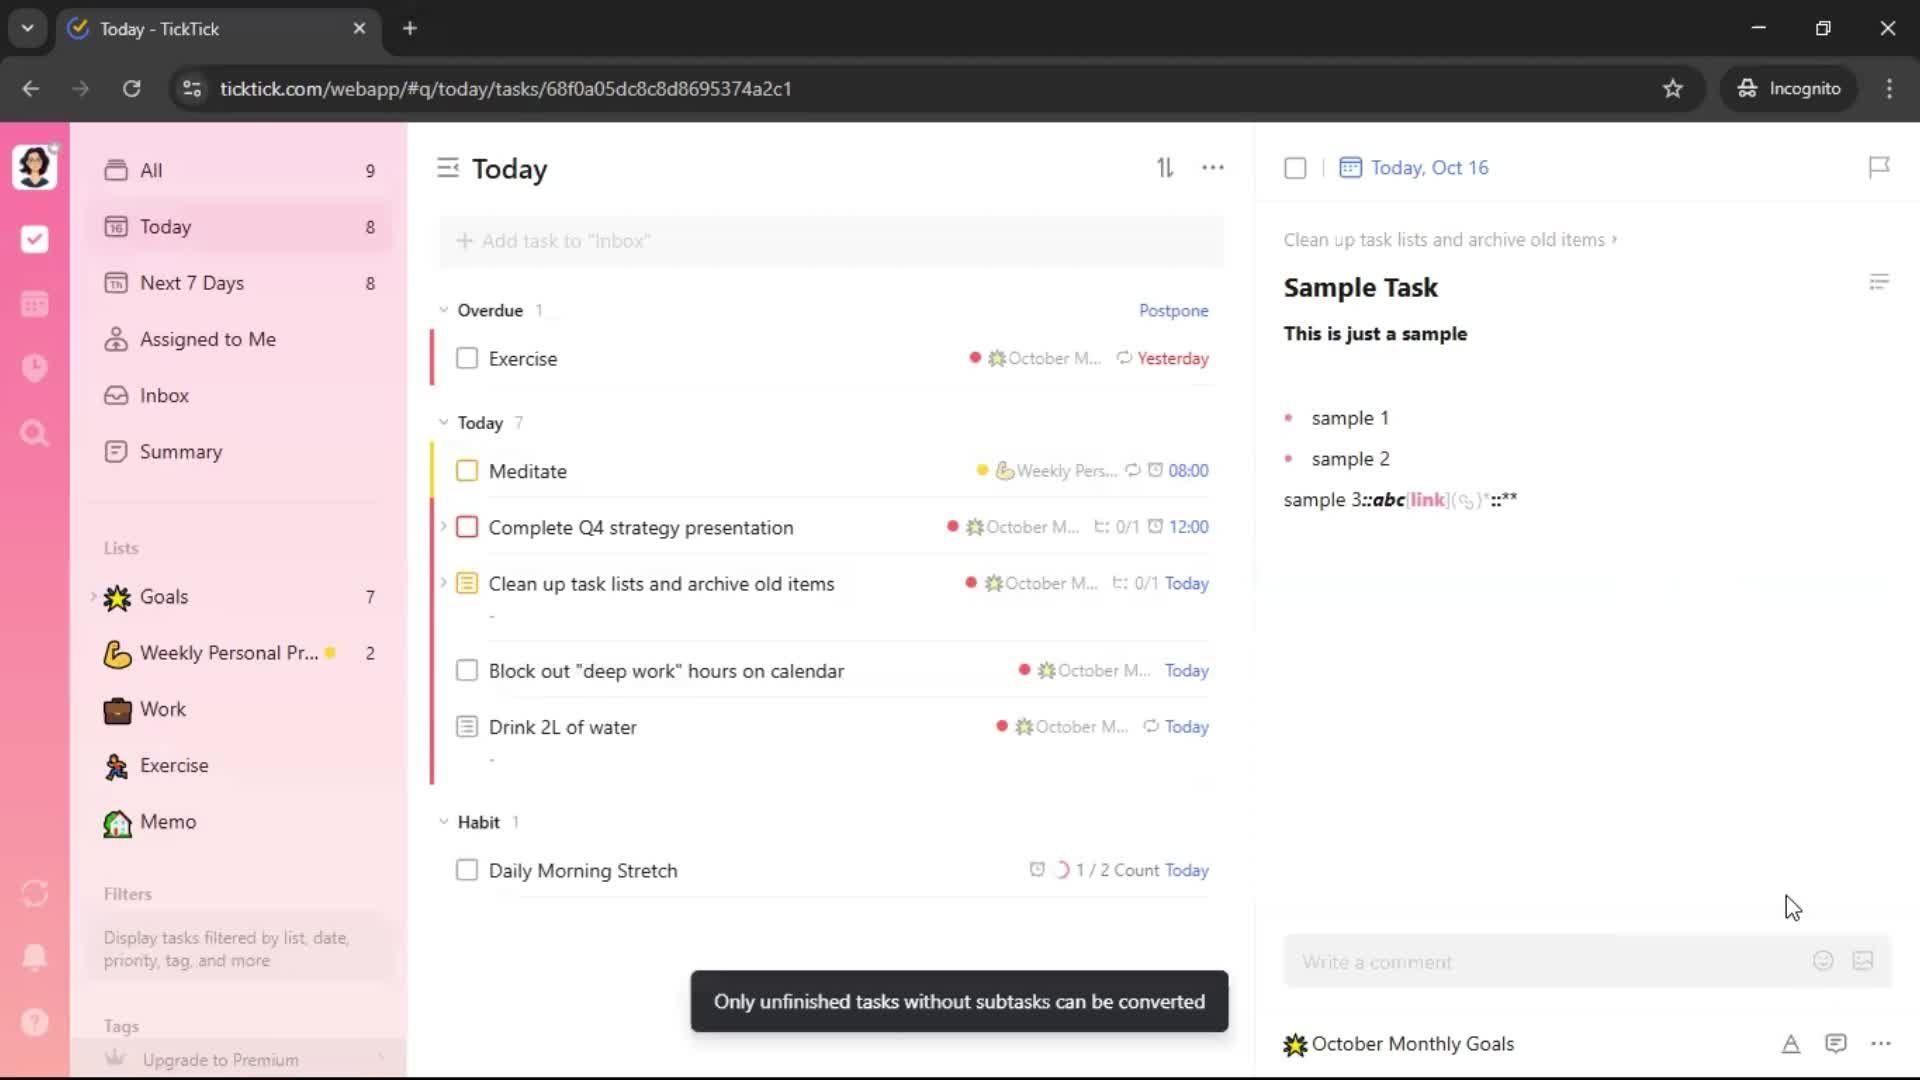
Task: Set priority using the flag icon
Action: 1879,167
